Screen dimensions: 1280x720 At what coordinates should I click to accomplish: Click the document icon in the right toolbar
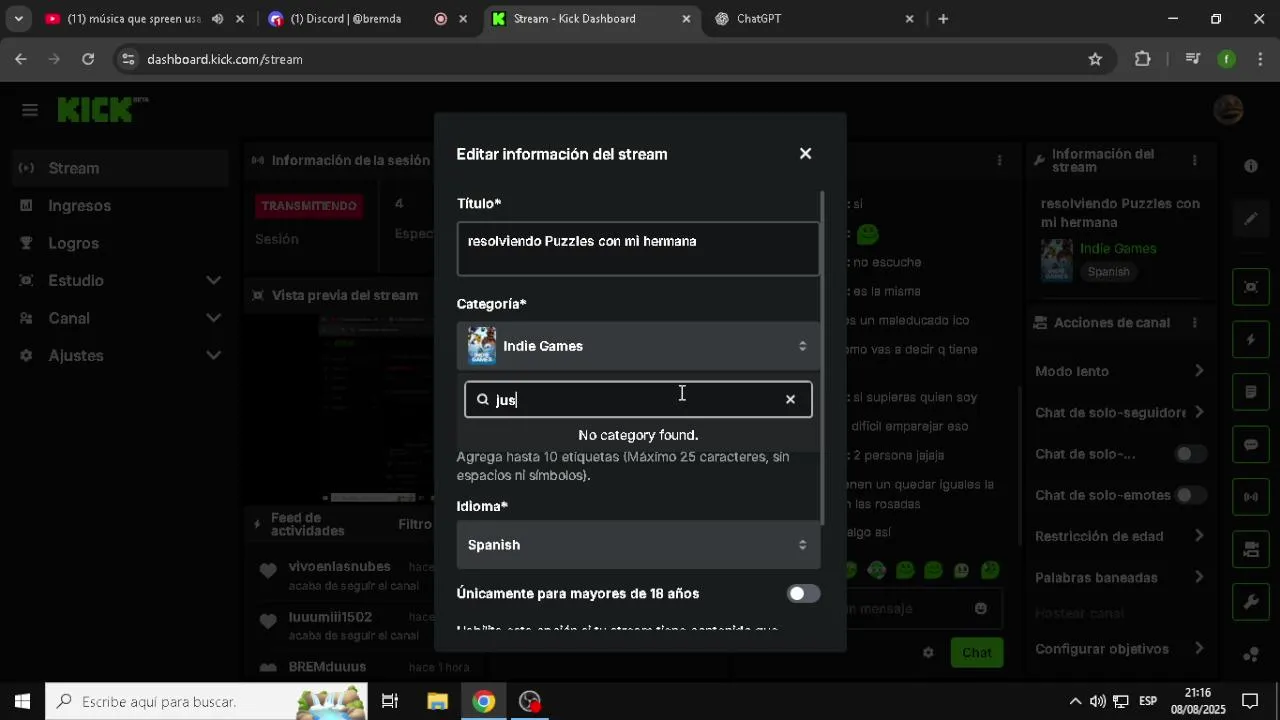tap(1251, 392)
